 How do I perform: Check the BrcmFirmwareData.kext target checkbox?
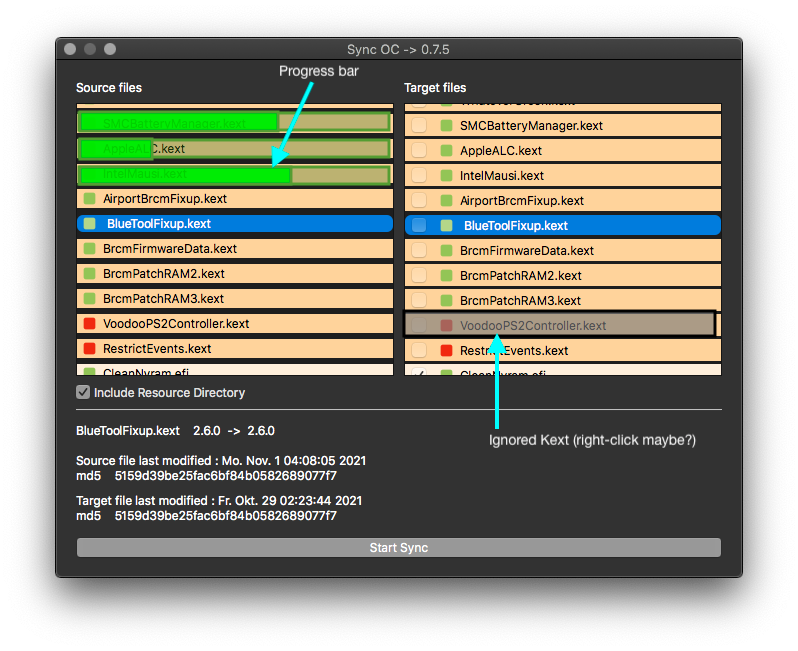pos(419,250)
